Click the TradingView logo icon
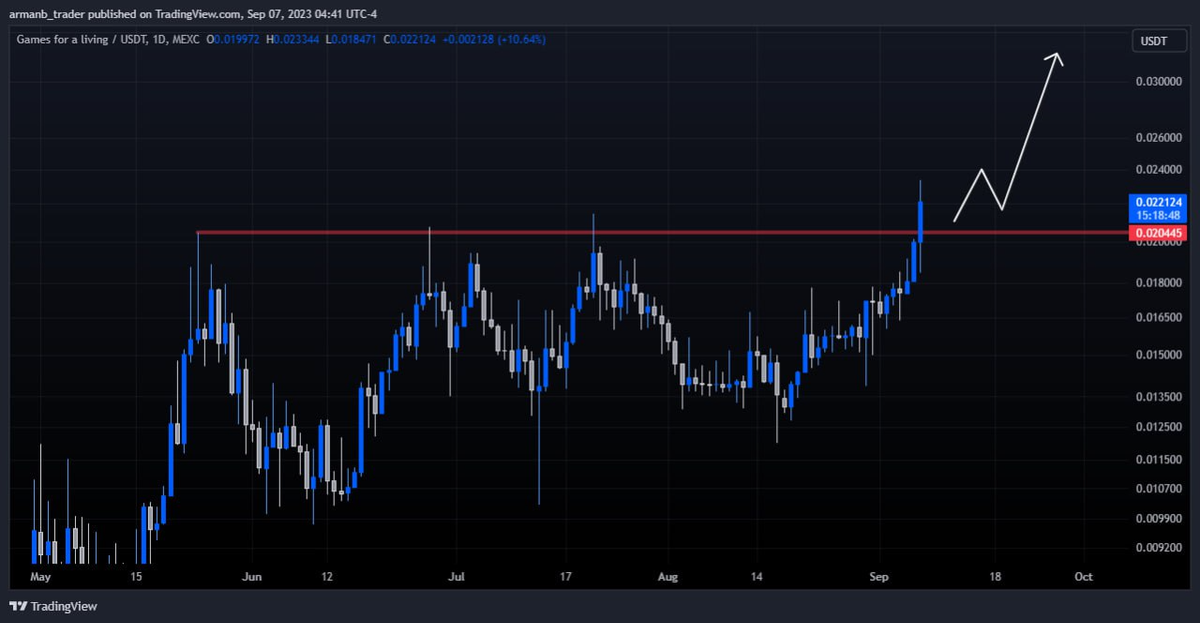 18,606
